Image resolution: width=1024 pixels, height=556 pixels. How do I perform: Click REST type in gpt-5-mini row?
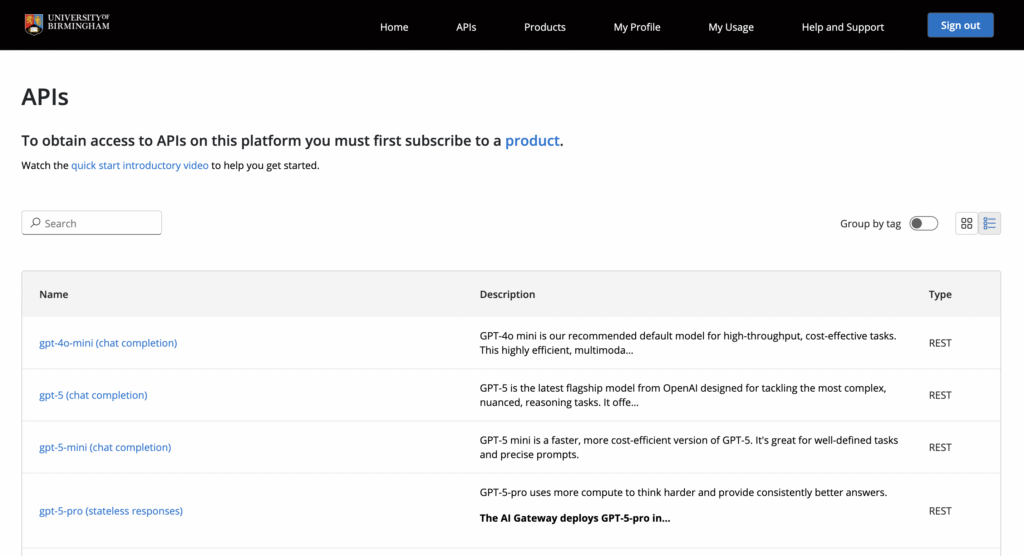(940, 448)
